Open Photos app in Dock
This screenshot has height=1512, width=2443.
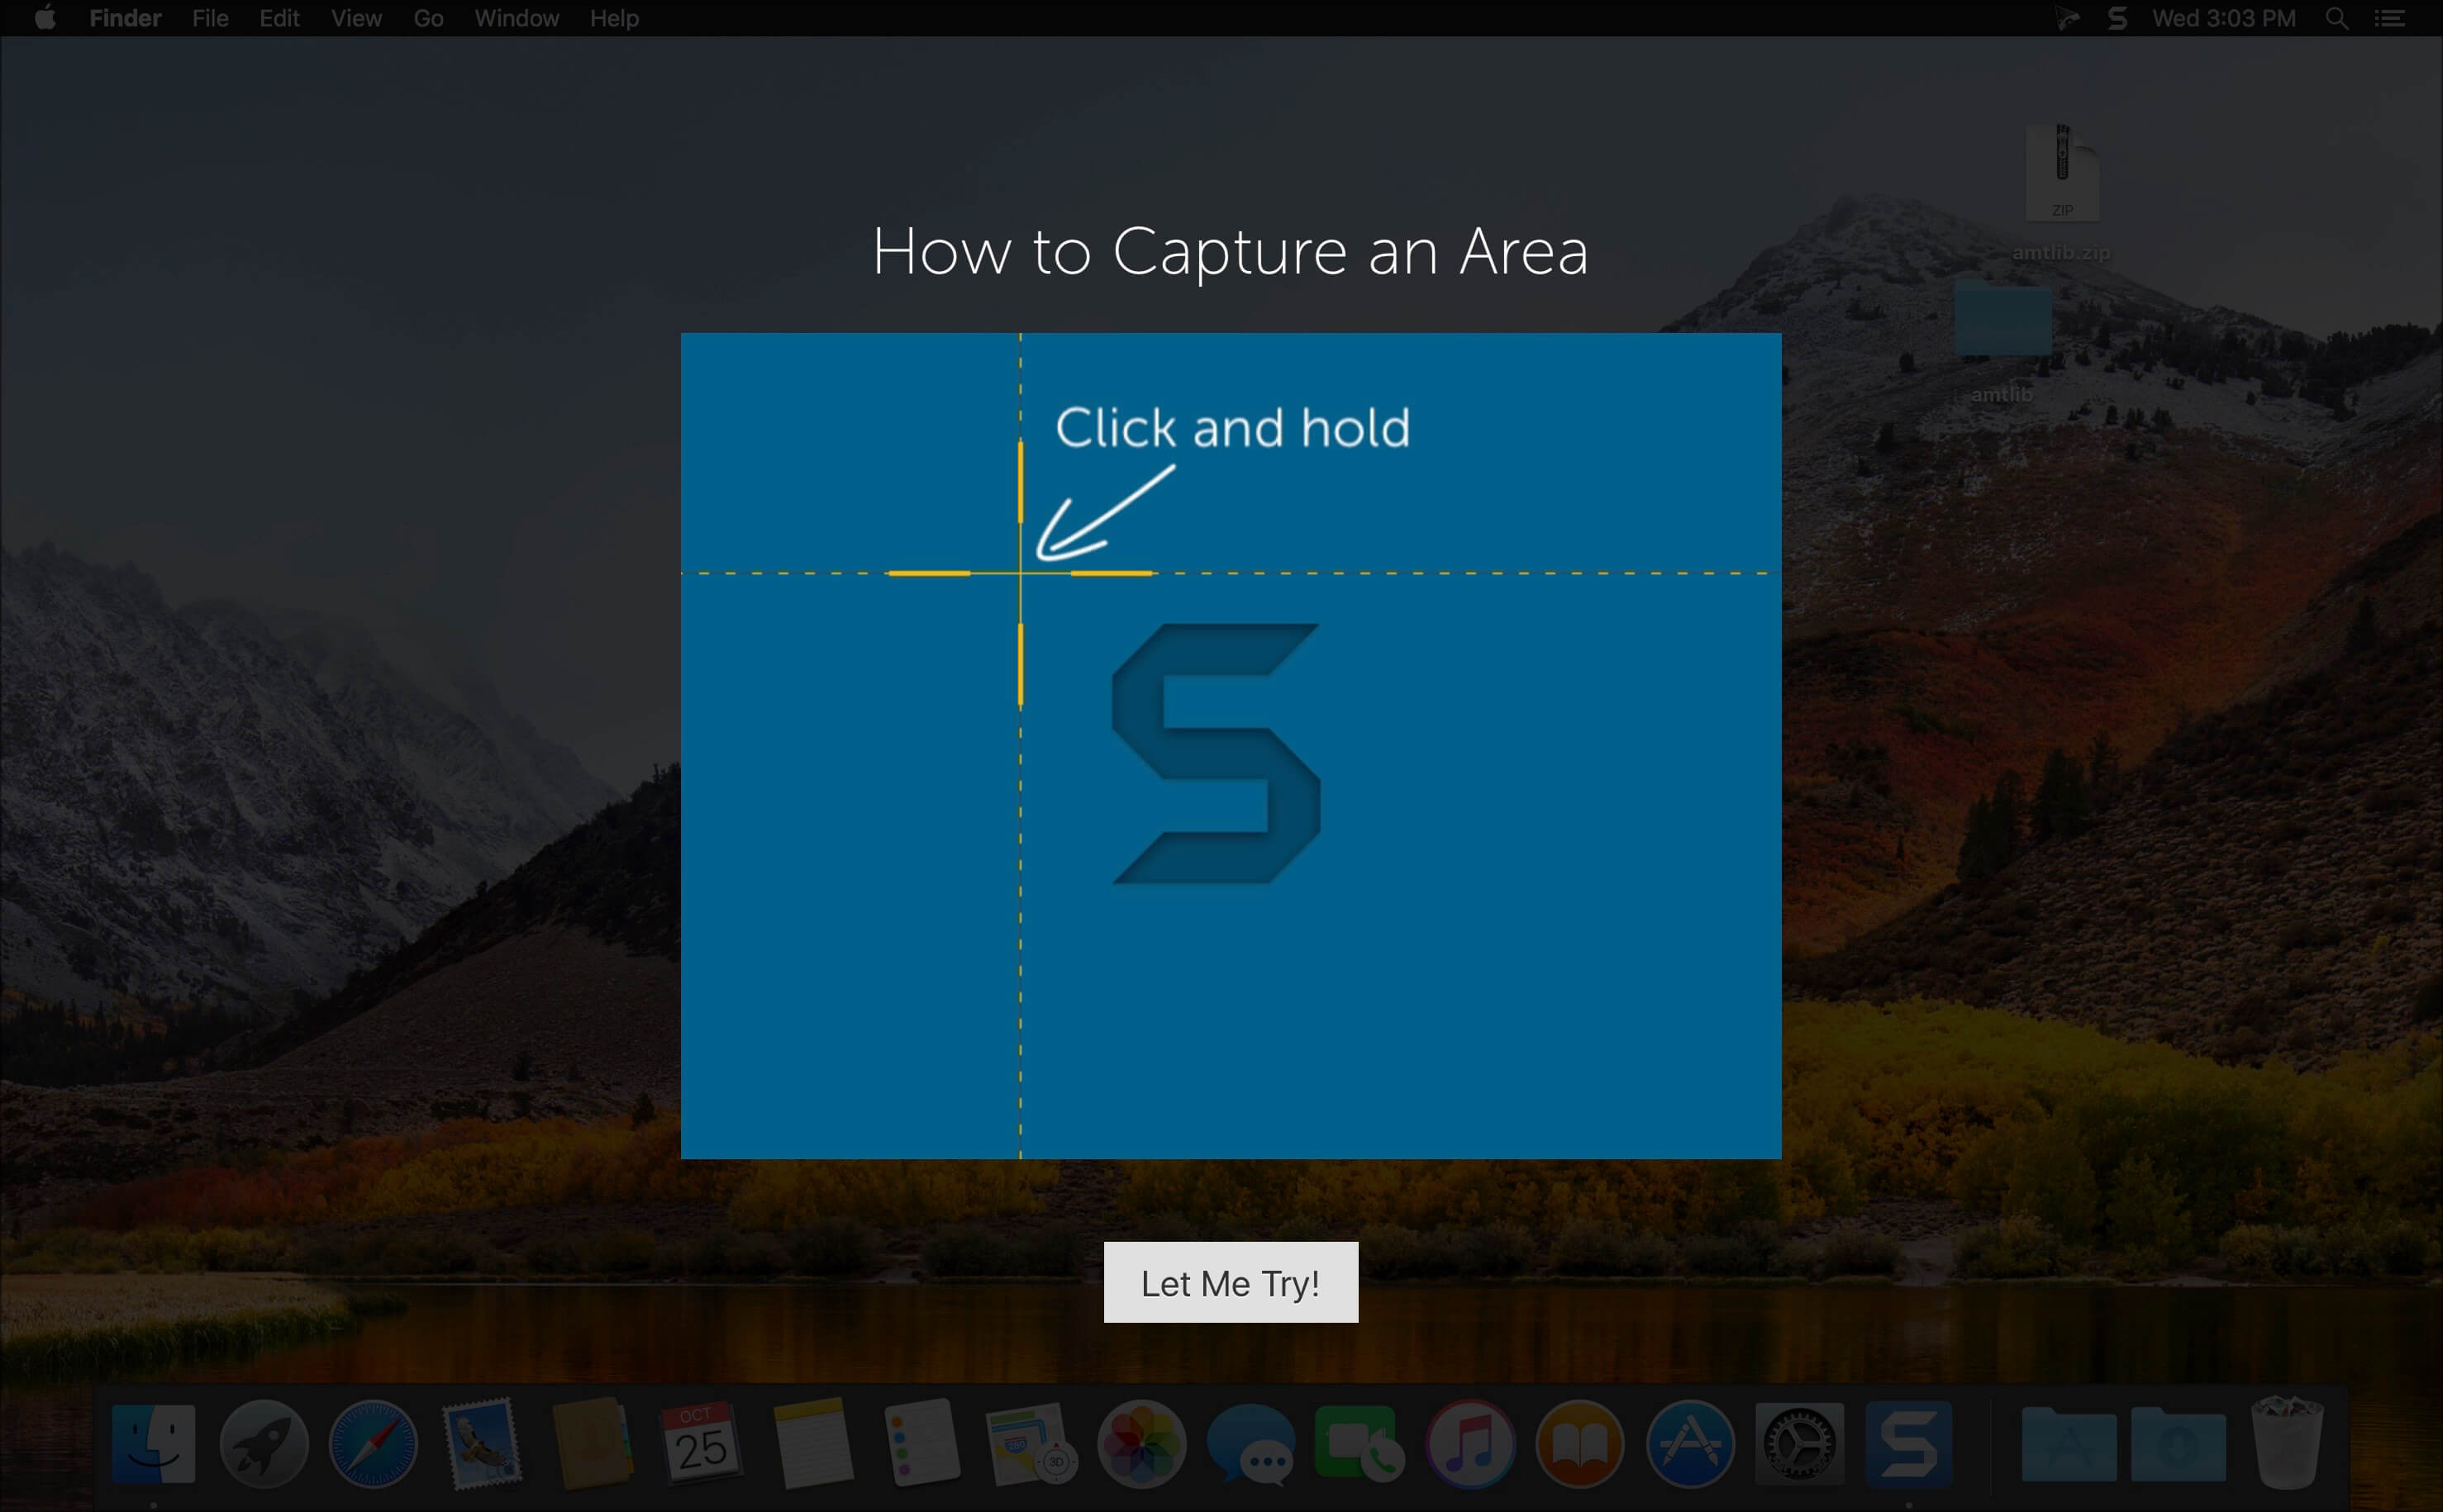[1141, 1443]
